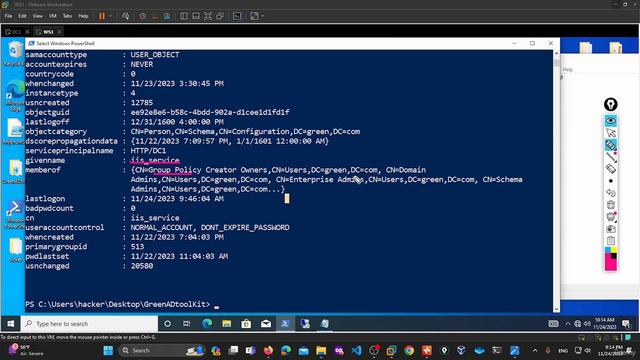
Task: Click the clipboard annotation tool
Action: tap(611, 241)
